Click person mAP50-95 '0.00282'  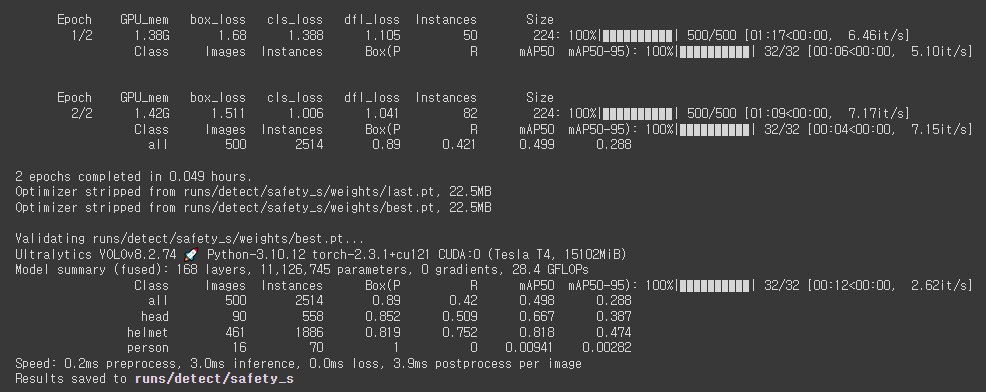(x=607, y=347)
